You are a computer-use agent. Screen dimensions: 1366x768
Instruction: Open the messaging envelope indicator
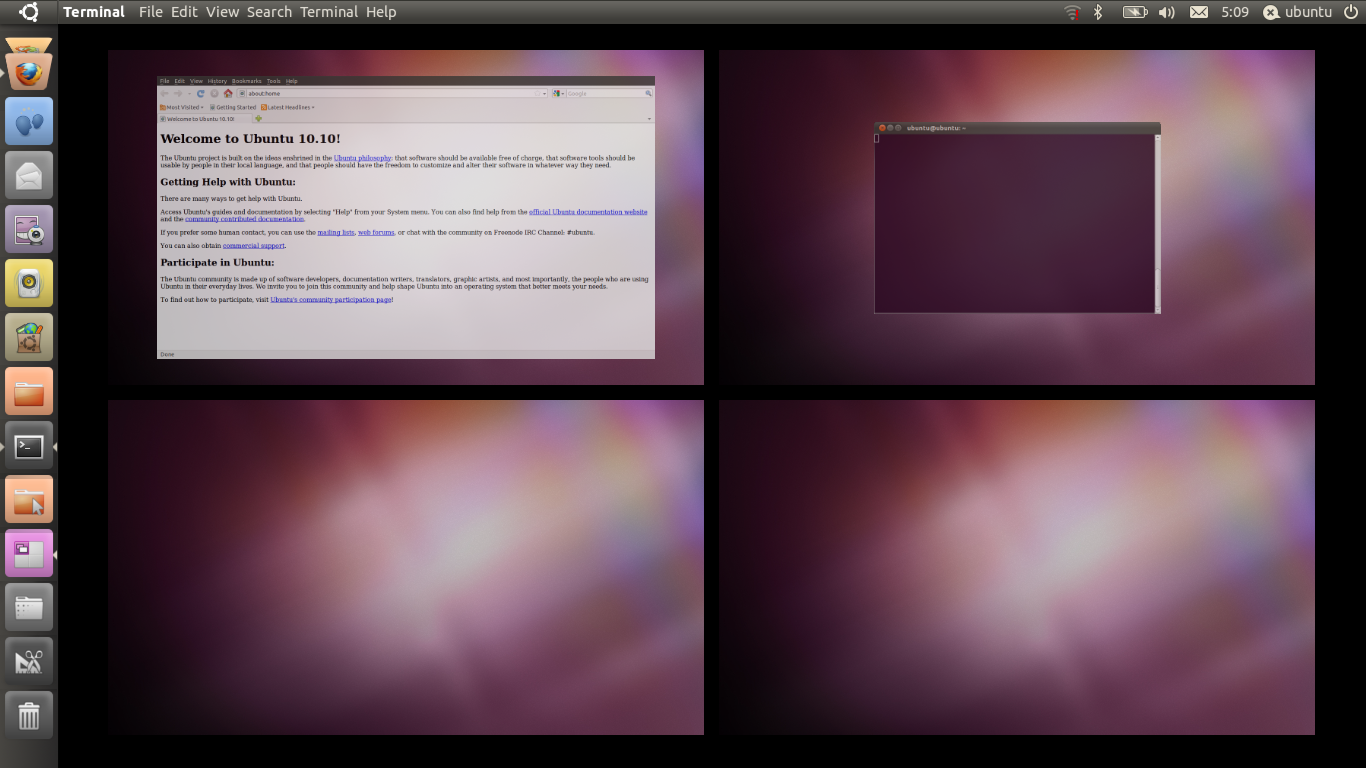point(1199,12)
